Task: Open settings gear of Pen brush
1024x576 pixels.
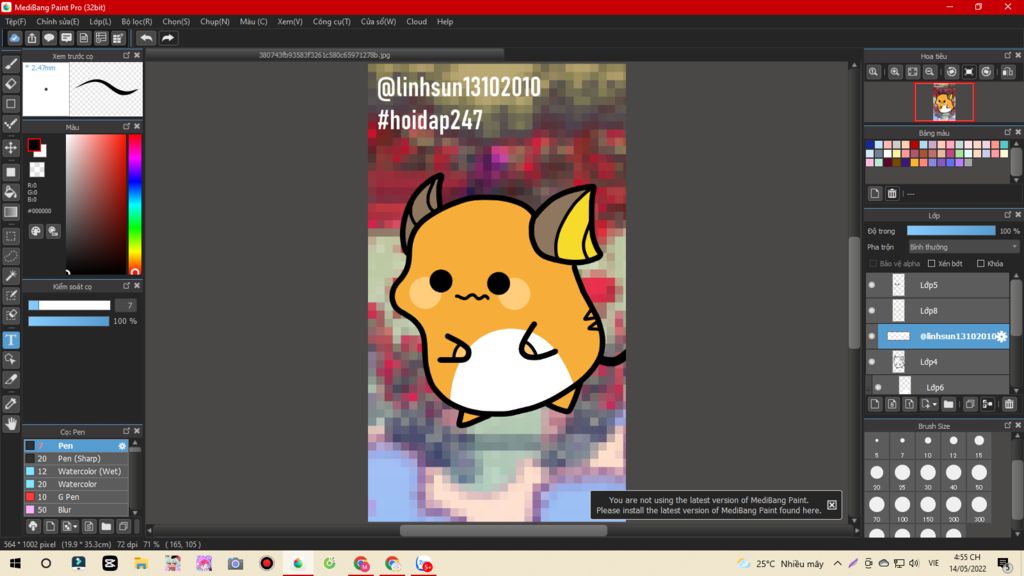Action: pyautogui.click(x=122, y=446)
